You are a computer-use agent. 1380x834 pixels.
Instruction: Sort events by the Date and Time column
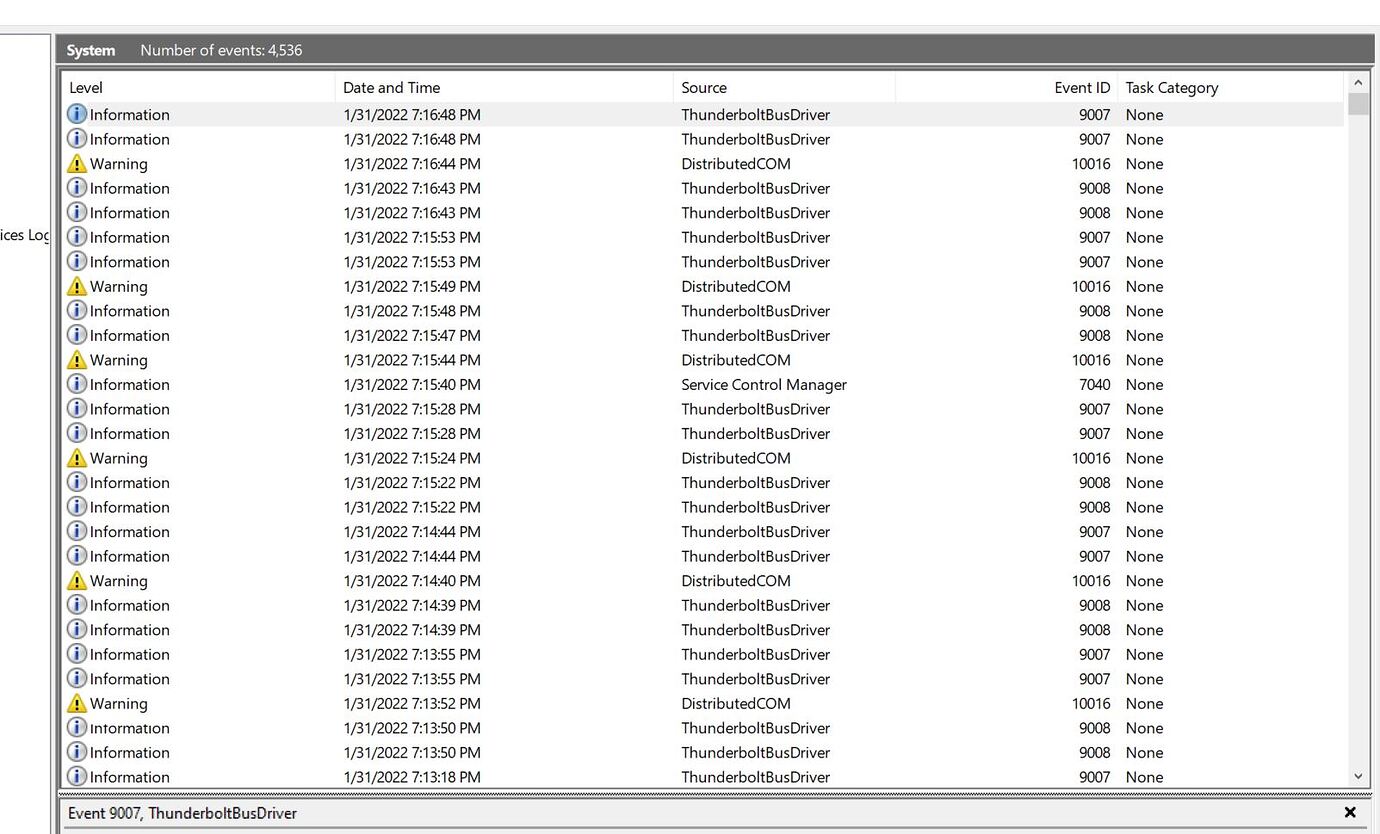pos(392,87)
